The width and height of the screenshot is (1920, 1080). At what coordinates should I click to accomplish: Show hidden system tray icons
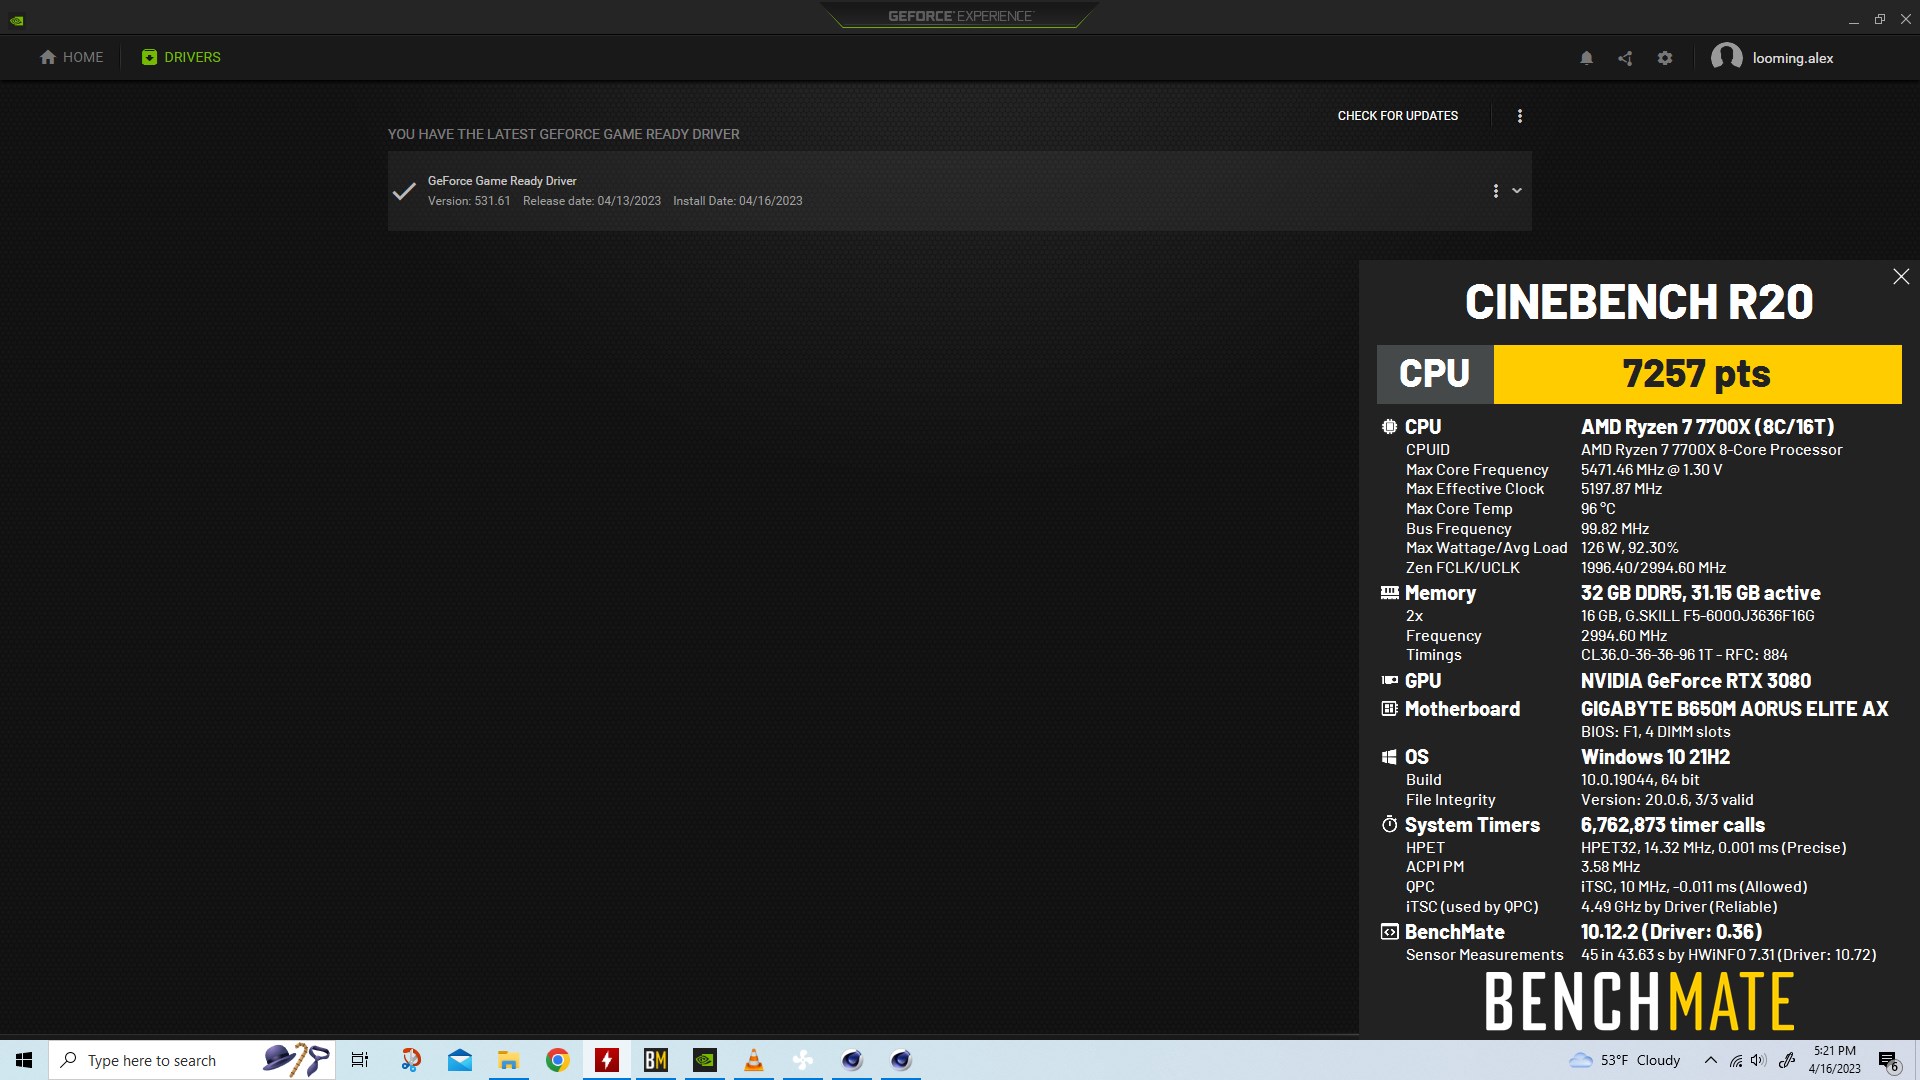pos(1711,1060)
